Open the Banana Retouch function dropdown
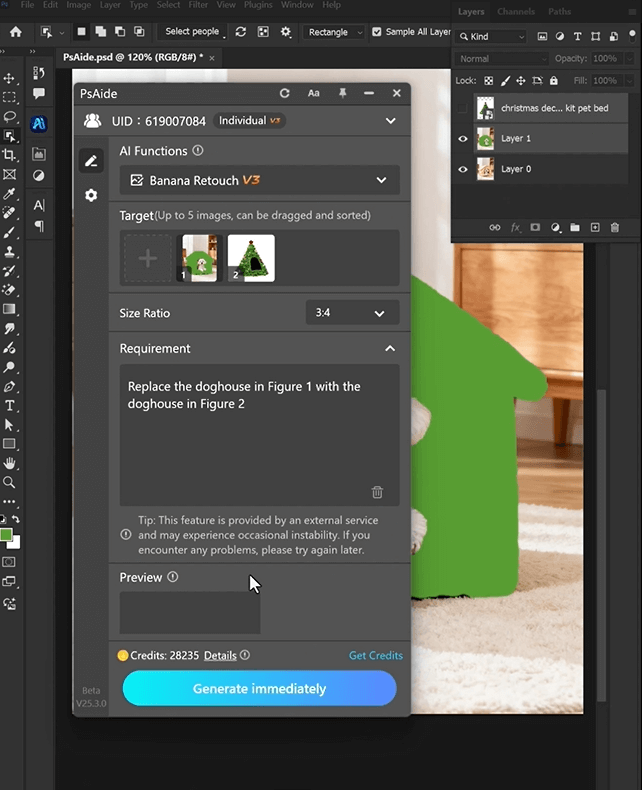This screenshot has width=642, height=790. [260, 180]
